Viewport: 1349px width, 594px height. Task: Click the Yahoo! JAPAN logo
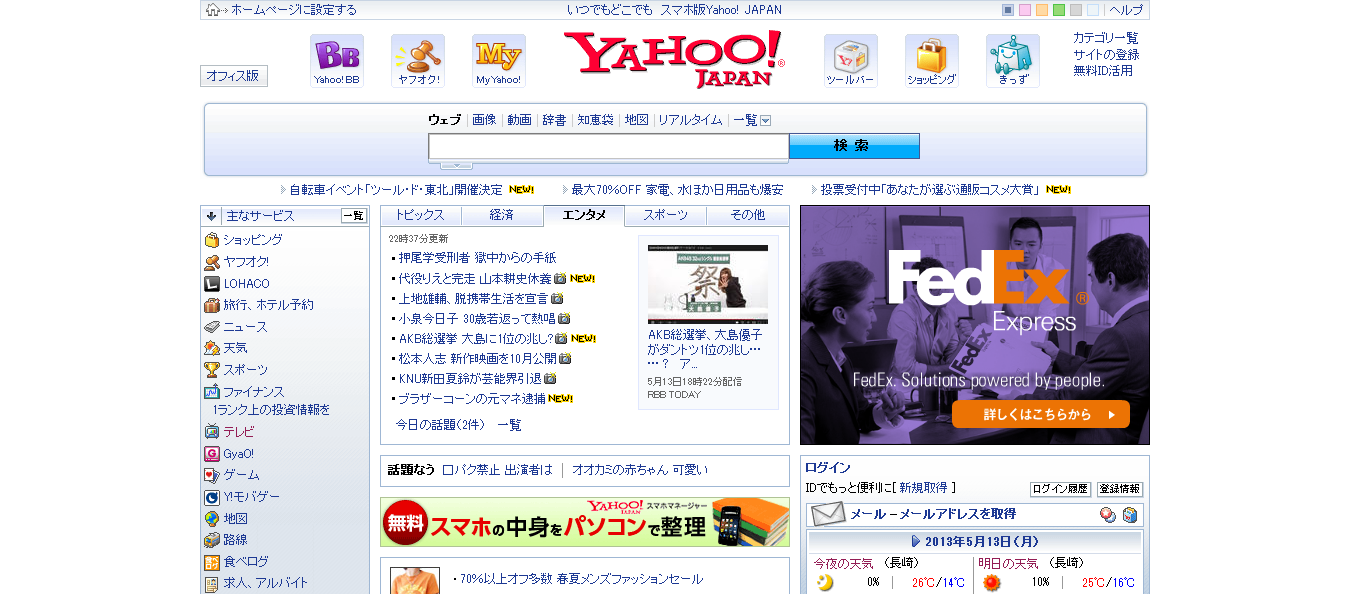[x=674, y=60]
